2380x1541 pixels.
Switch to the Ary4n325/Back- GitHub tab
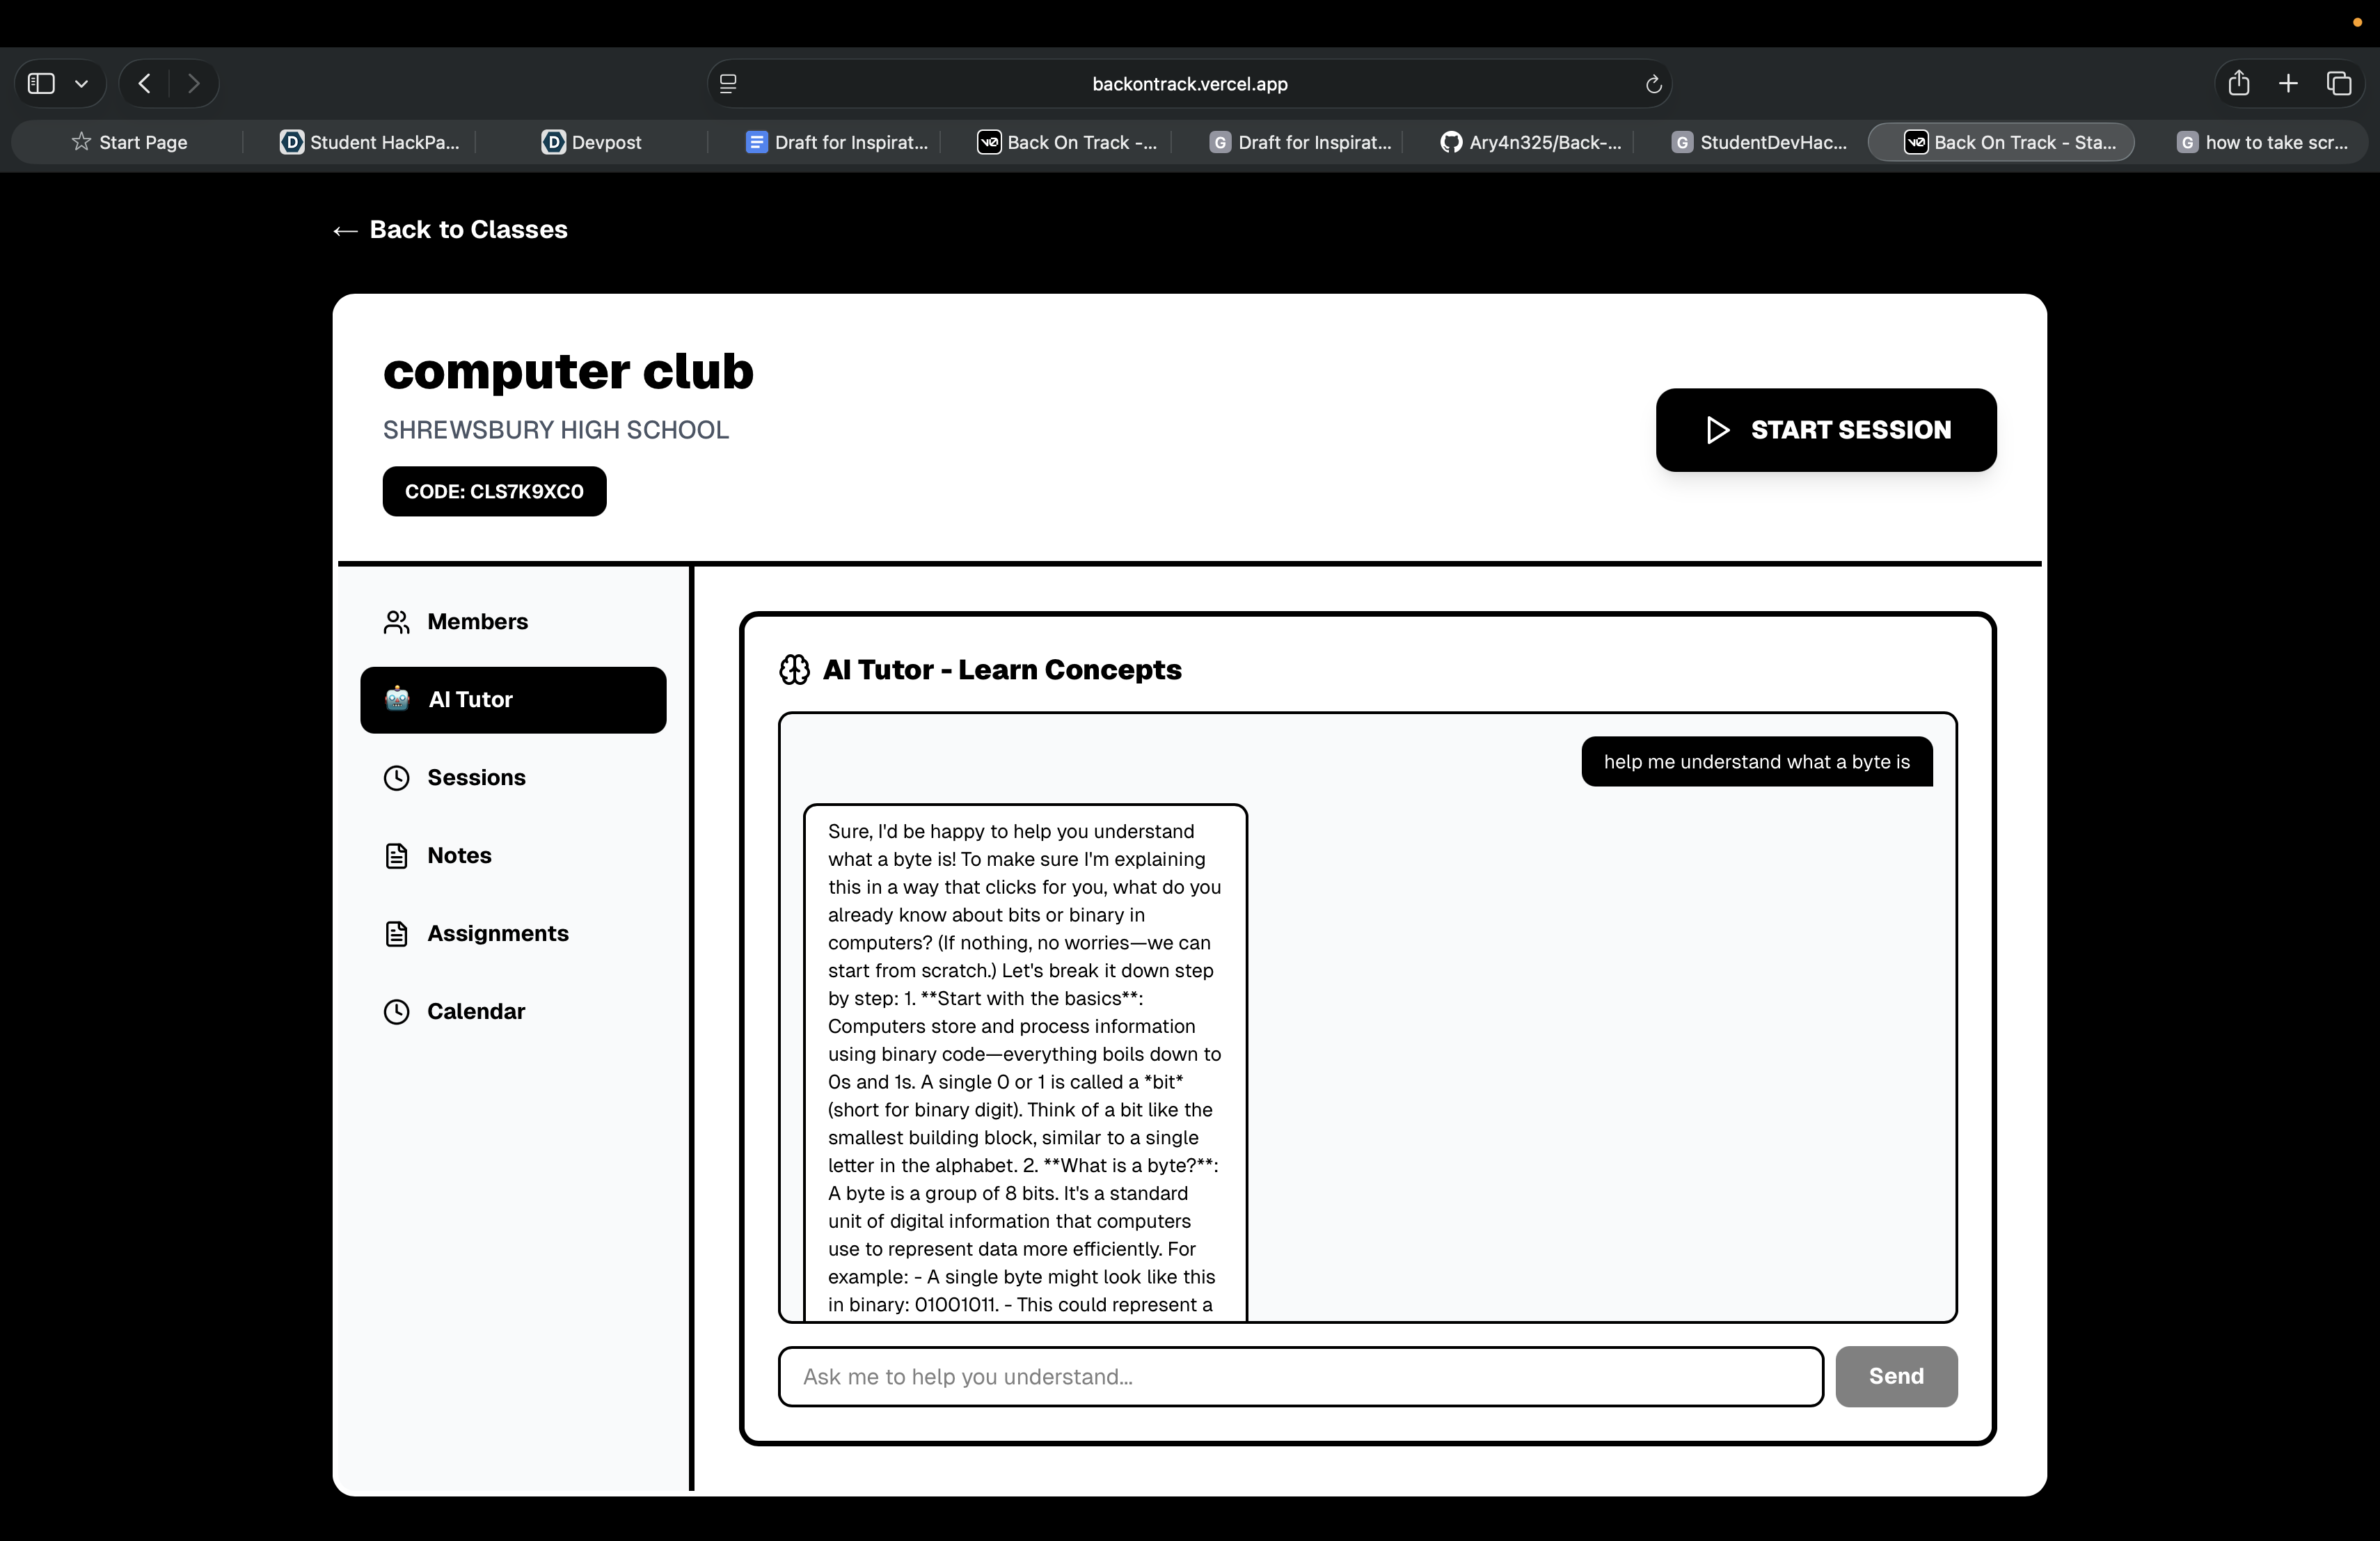point(1530,142)
